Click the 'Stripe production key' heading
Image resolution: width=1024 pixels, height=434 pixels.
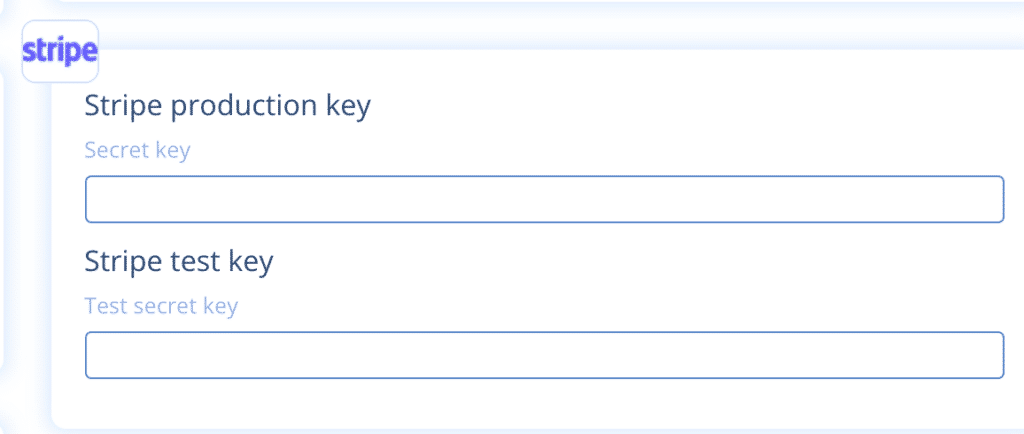(x=227, y=106)
